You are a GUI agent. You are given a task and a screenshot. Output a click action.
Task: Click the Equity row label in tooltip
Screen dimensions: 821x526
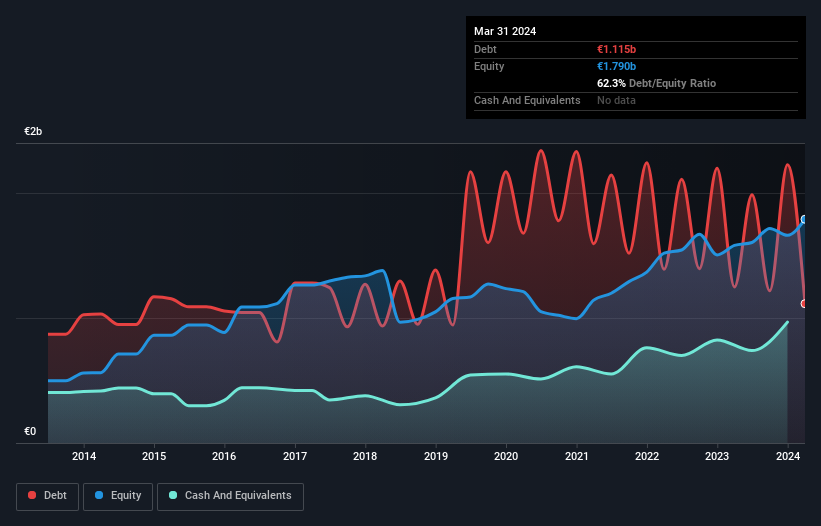pos(489,66)
